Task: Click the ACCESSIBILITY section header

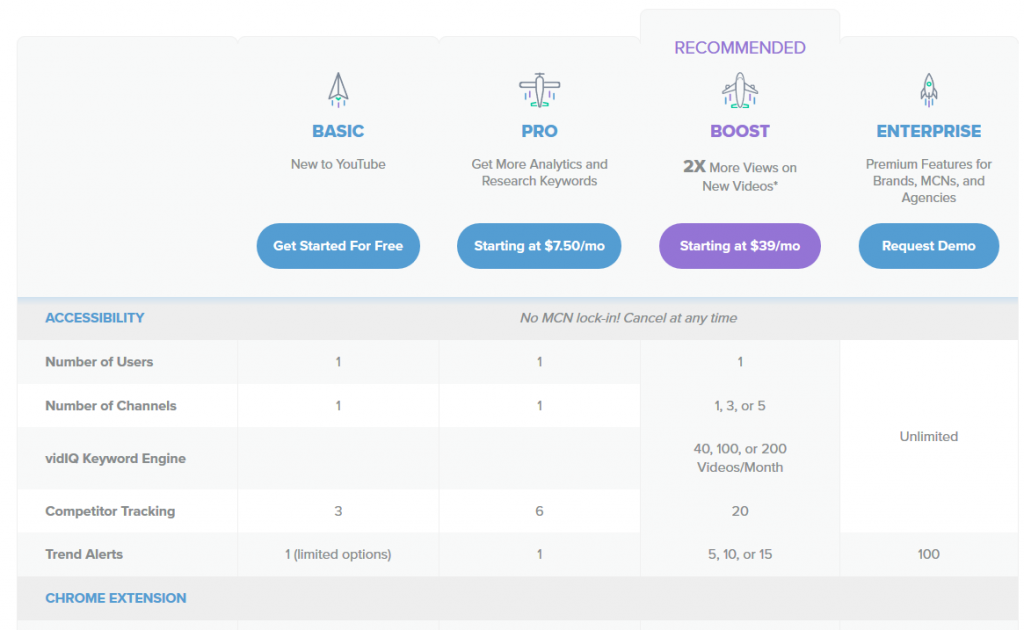Action: pos(95,318)
